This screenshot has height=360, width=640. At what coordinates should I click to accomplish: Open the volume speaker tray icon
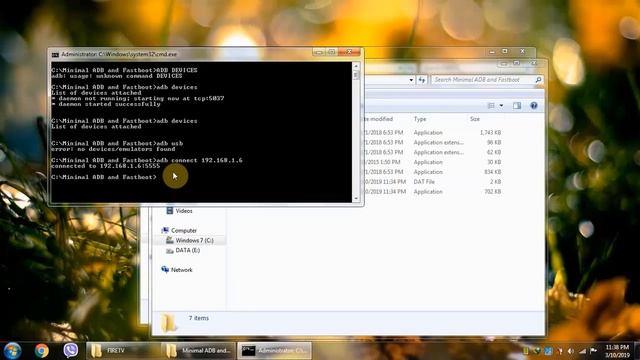(x=571, y=351)
